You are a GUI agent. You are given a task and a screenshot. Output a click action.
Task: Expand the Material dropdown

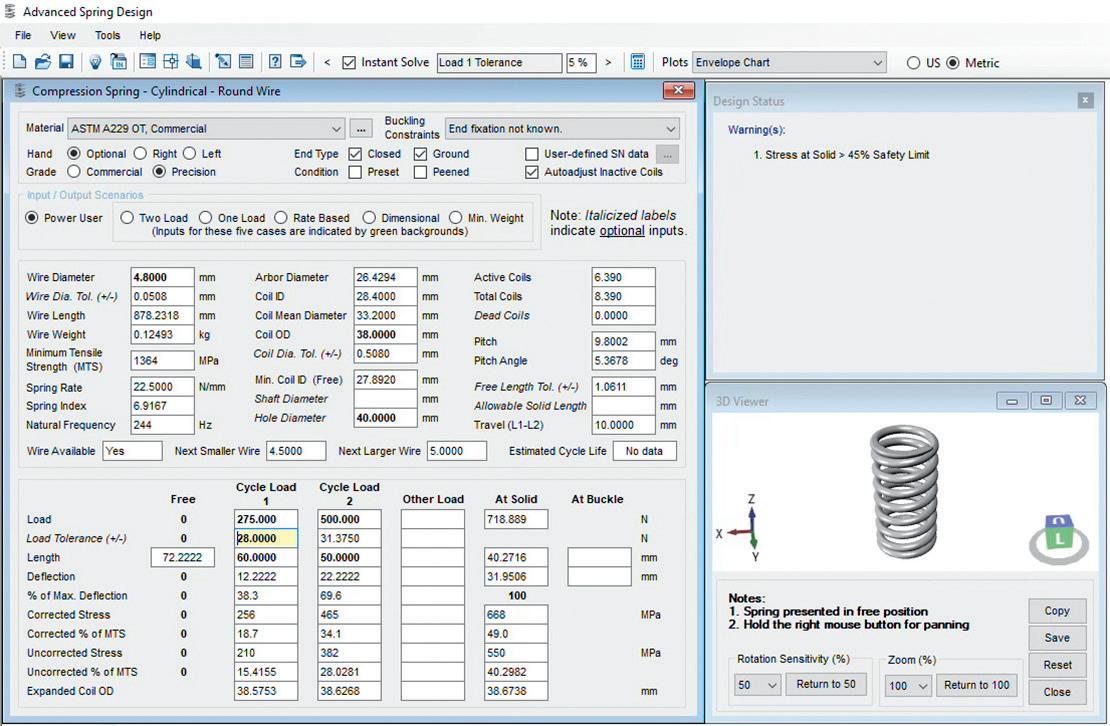(x=335, y=129)
